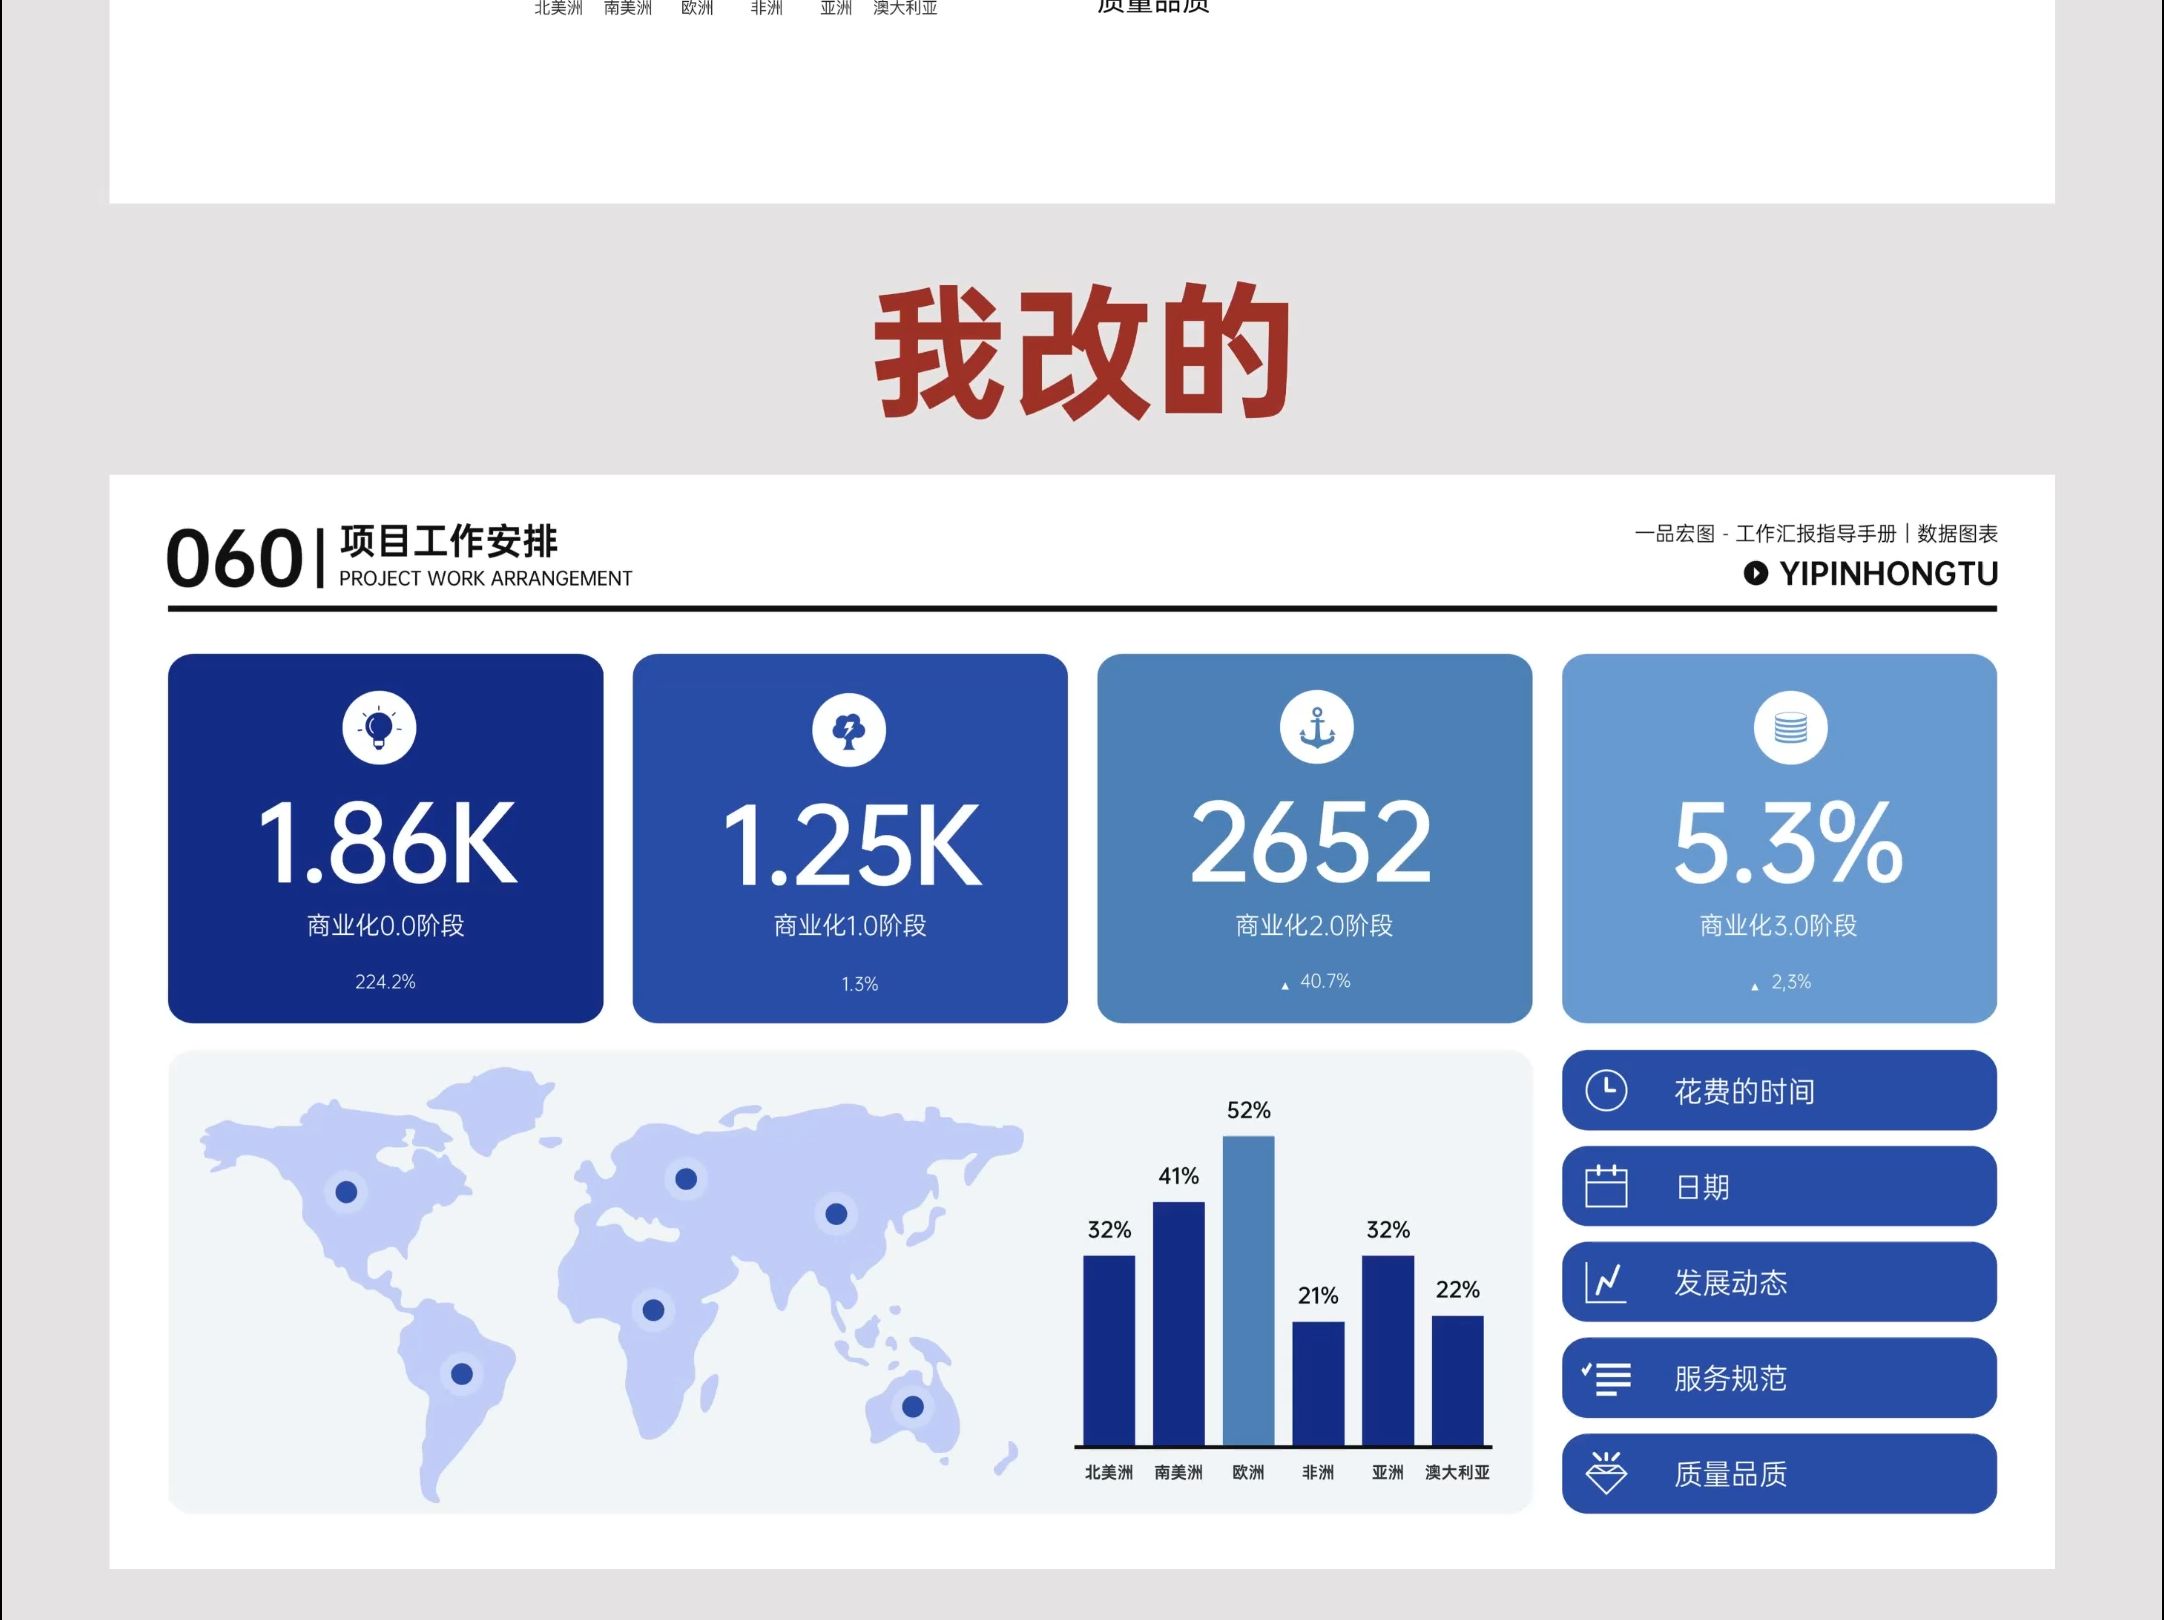The width and height of the screenshot is (2164, 1620).
Task: Click the 5.3% value
Action: pos(1788,842)
